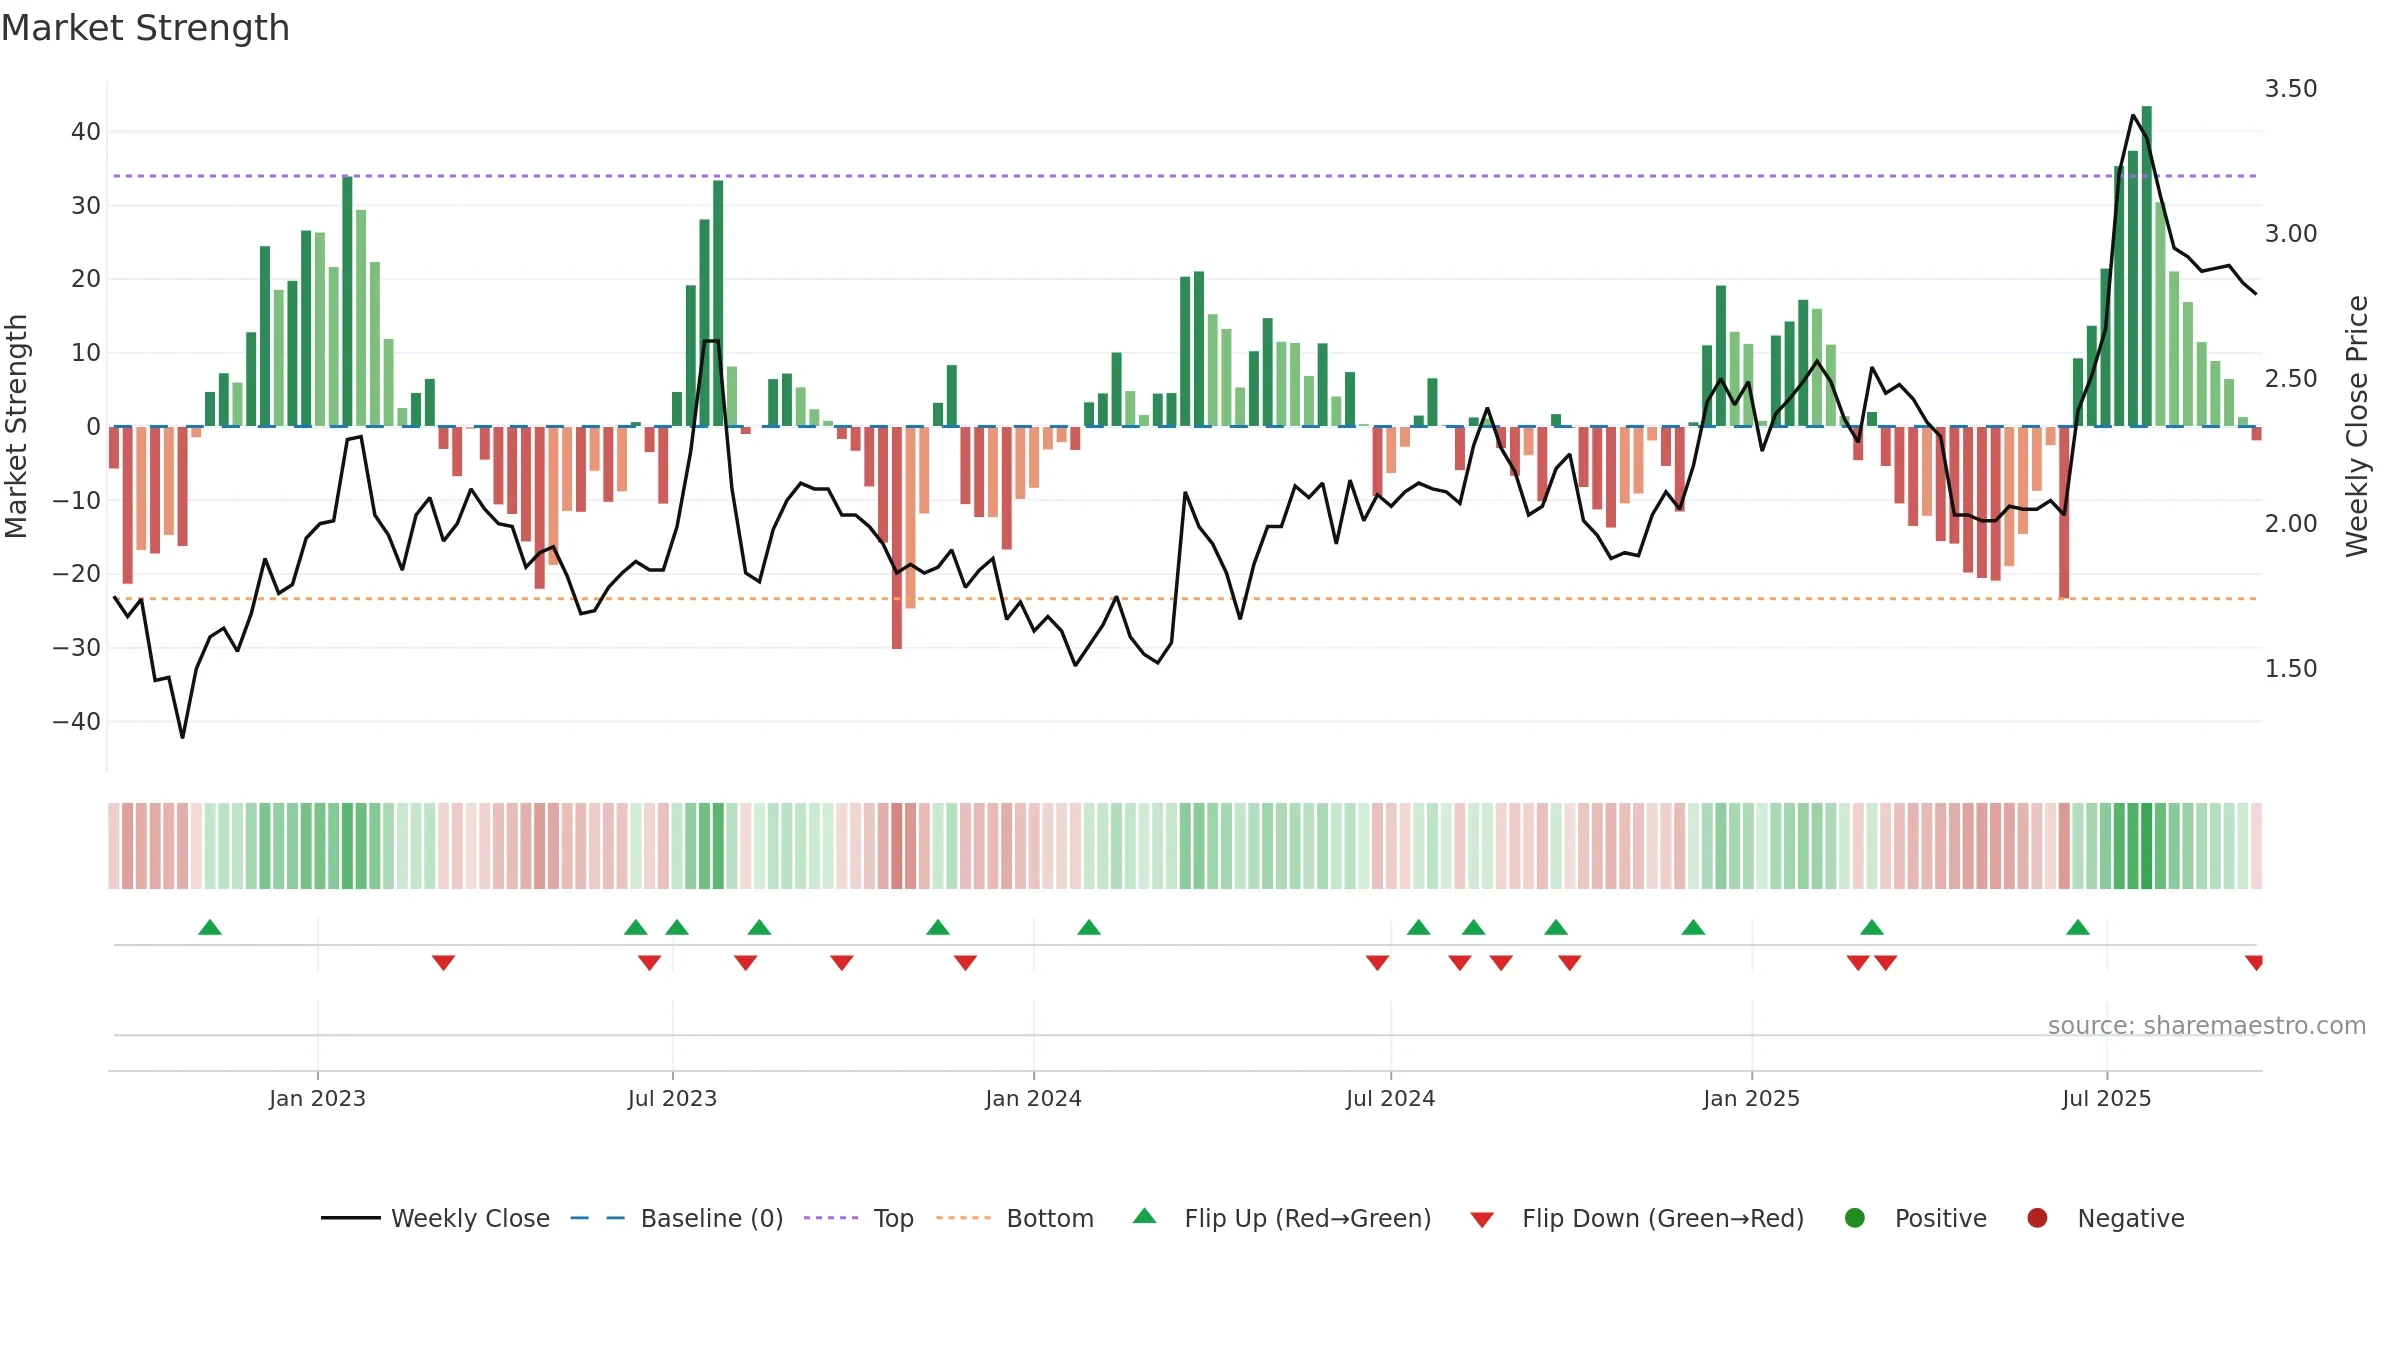Click the tallest green bar above 40

click(2146, 266)
